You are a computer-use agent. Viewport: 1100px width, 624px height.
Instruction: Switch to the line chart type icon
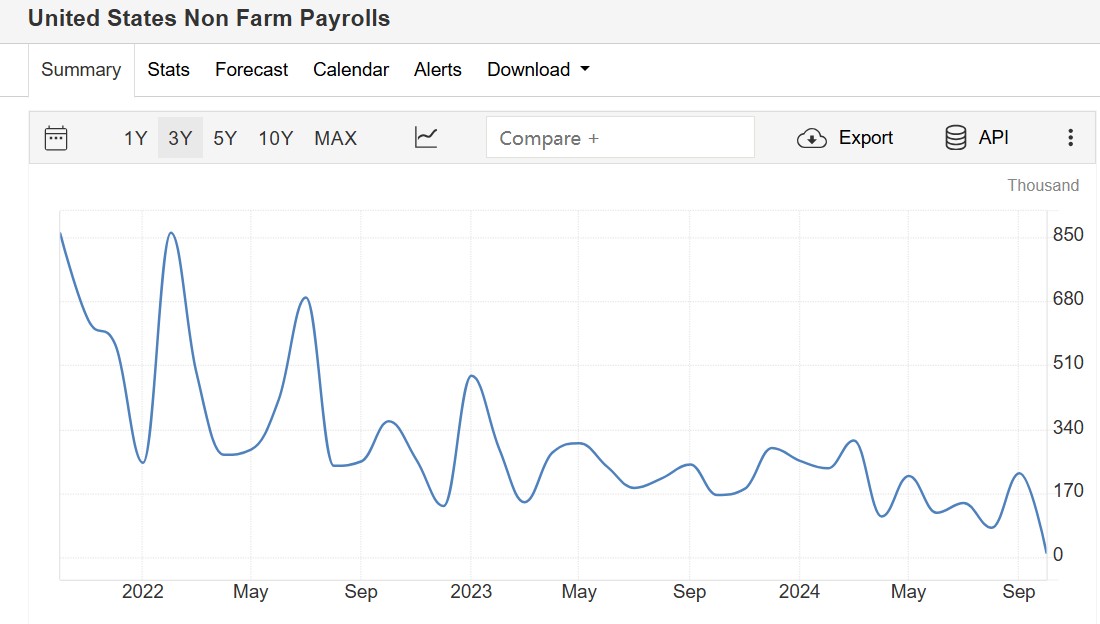(x=426, y=138)
